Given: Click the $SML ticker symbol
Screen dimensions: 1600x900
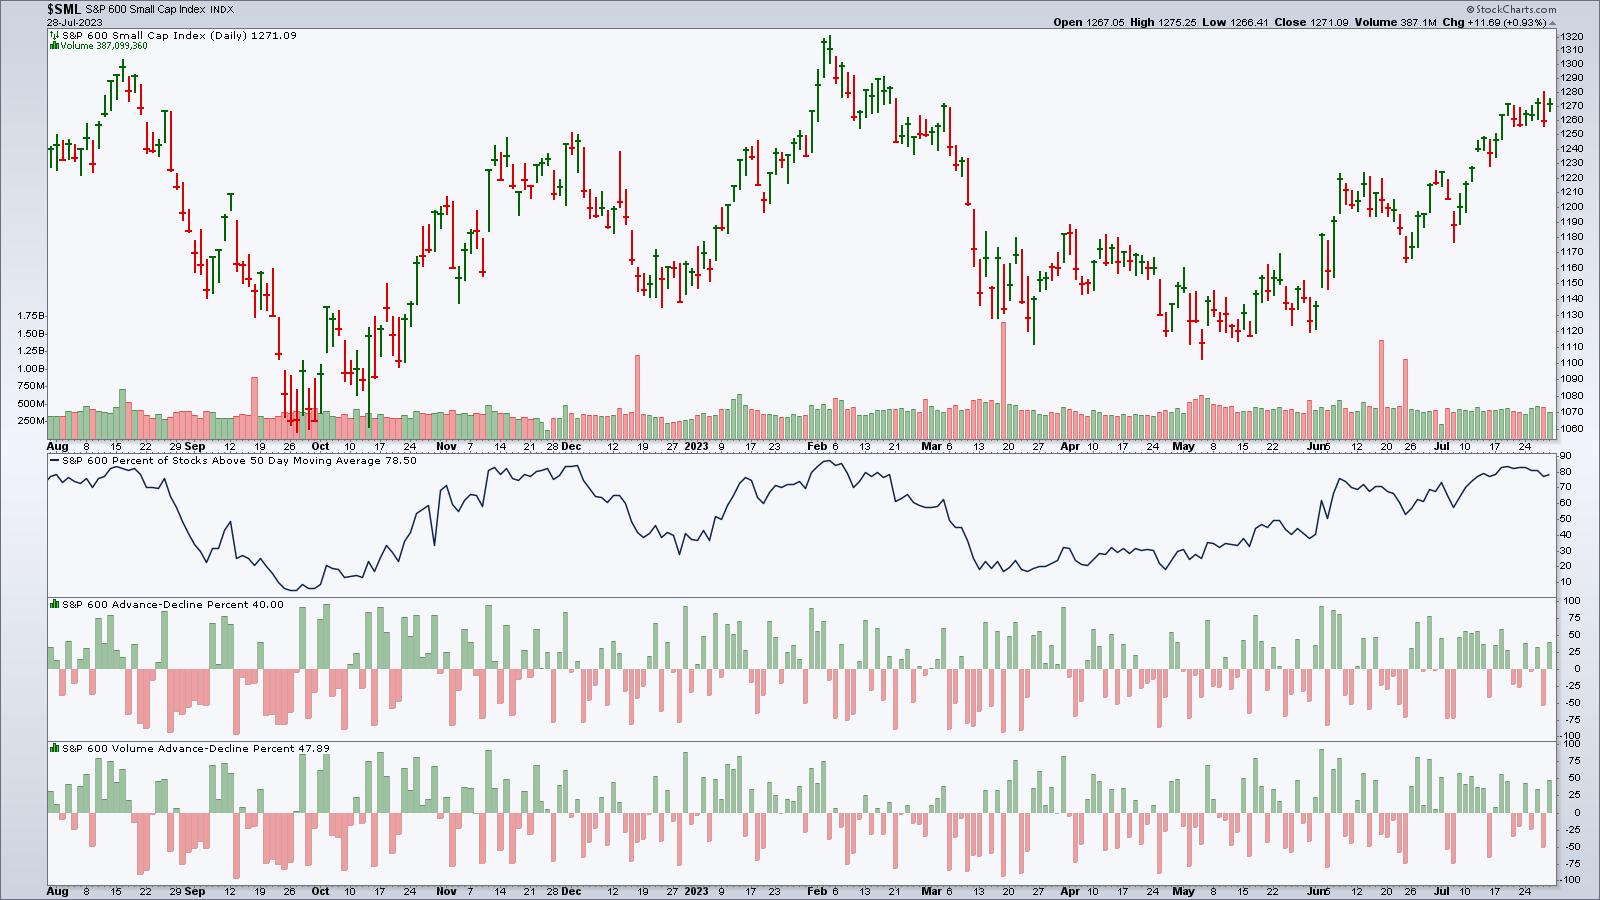Looking at the screenshot, I should (x=64, y=9).
